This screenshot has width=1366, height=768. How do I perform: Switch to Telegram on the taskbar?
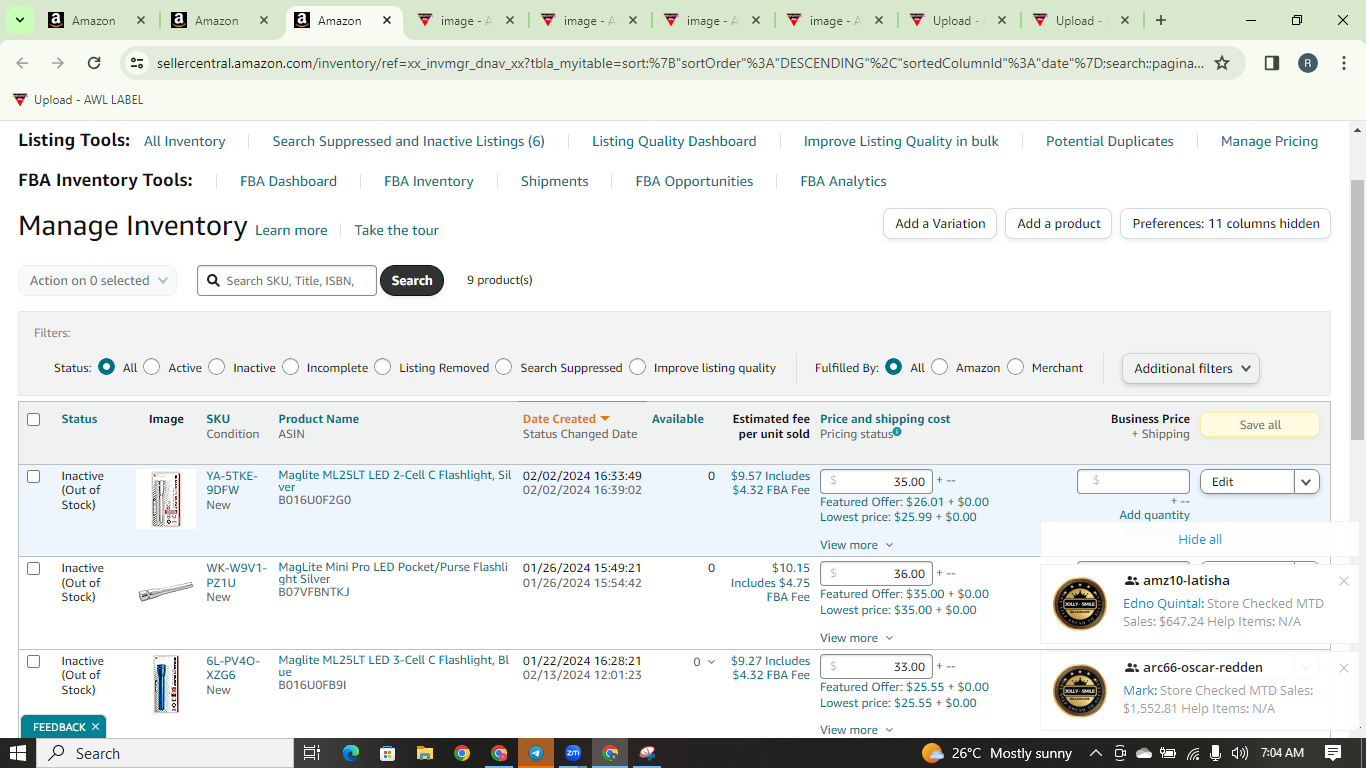[536, 753]
